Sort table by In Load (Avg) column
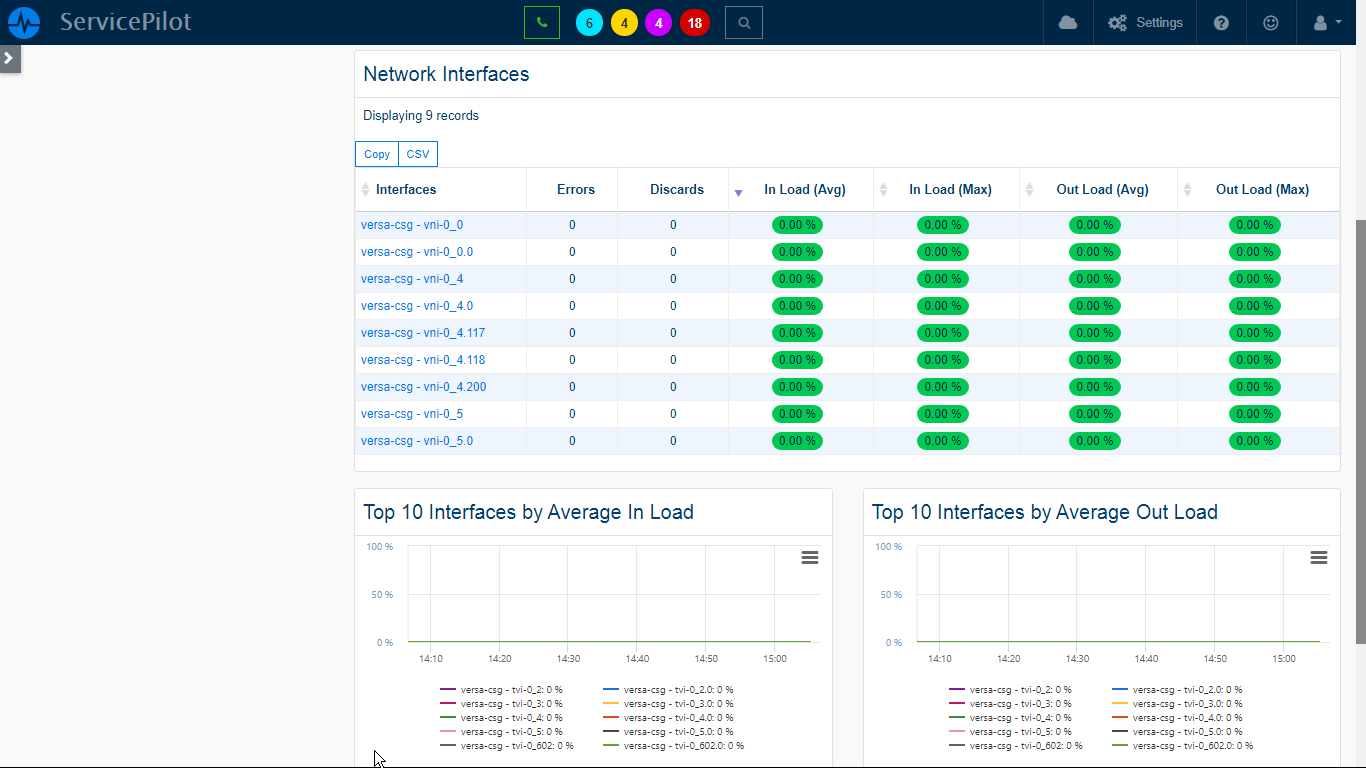This screenshot has width=1366, height=768. (x=804, y=190)
